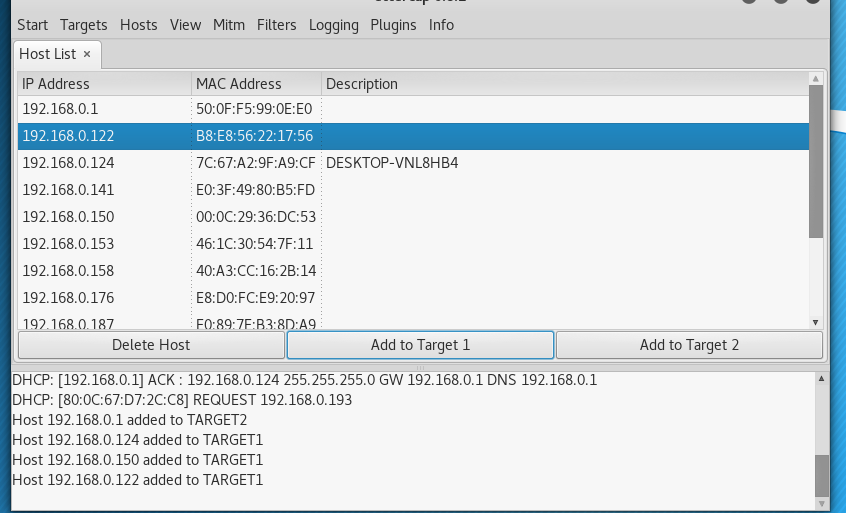Click Delete Host button

[x=151, y=345]
